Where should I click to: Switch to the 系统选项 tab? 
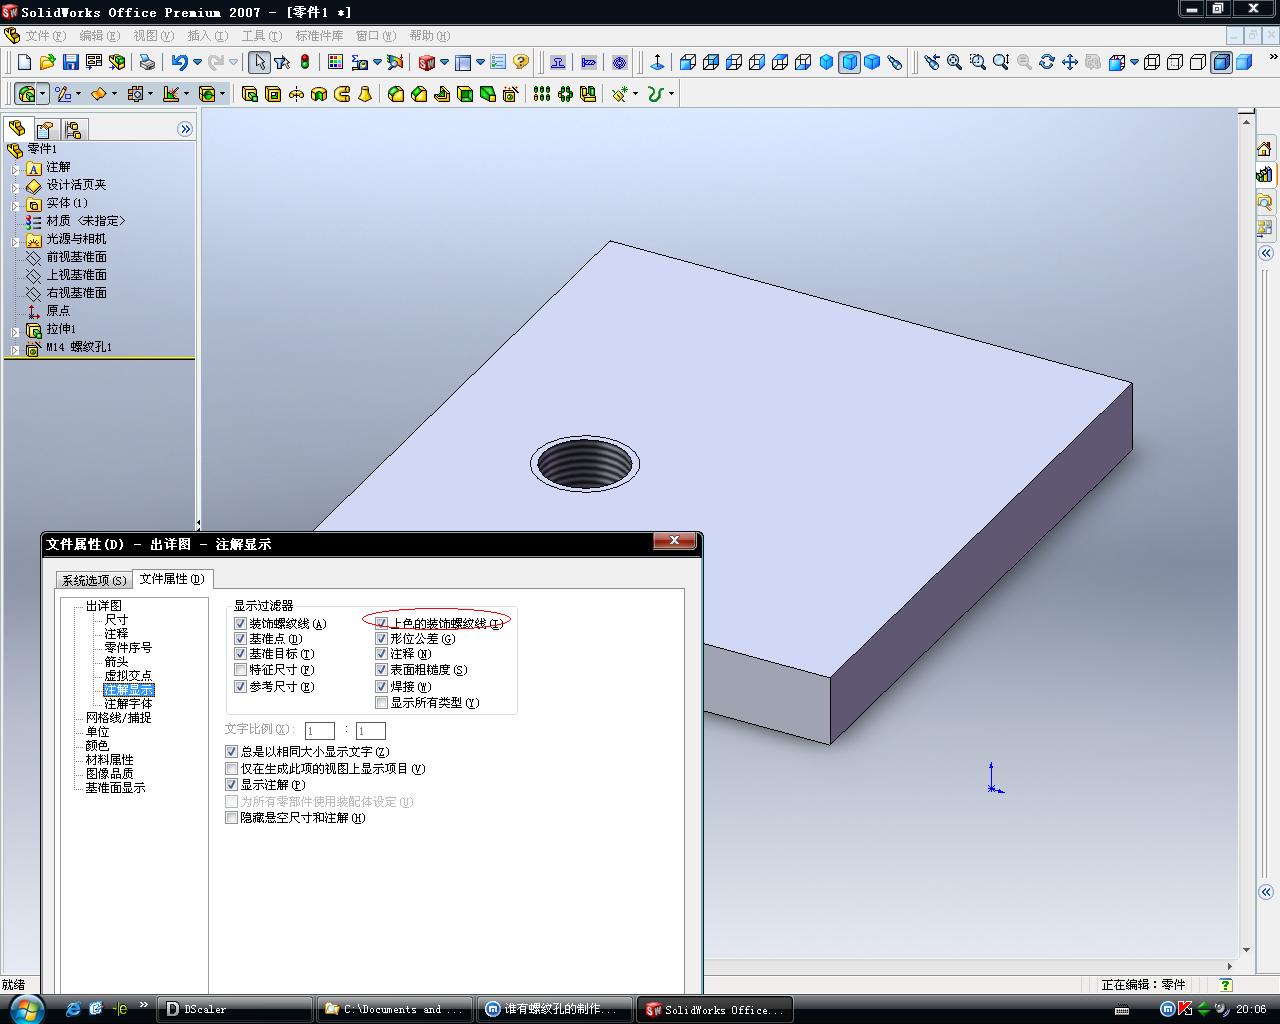click(x=94, y=580)
